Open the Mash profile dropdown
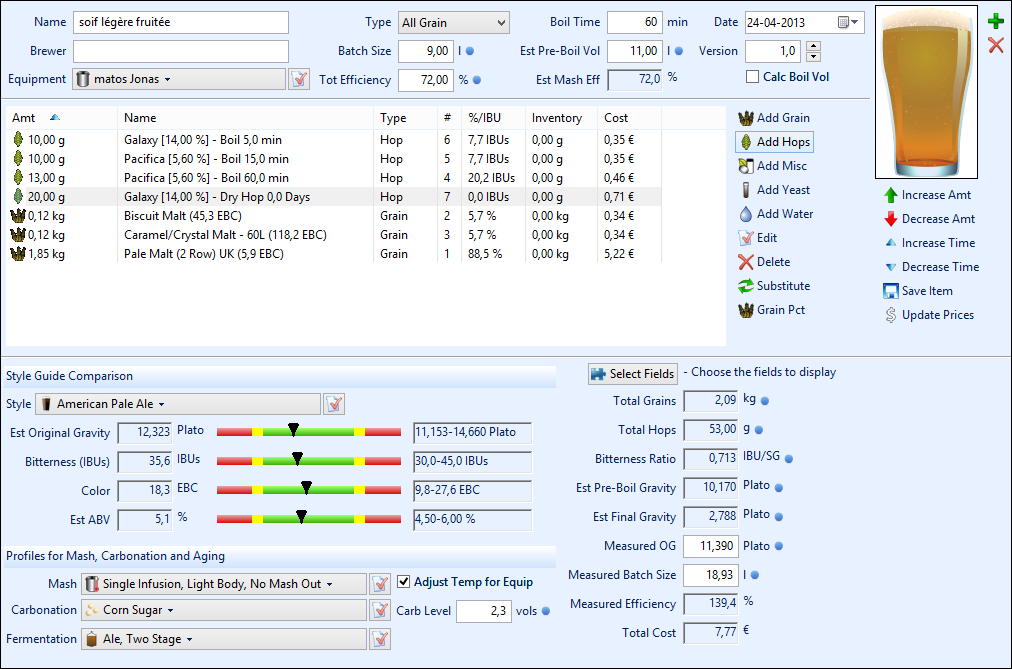The image size is (1012, 669). 224,584
